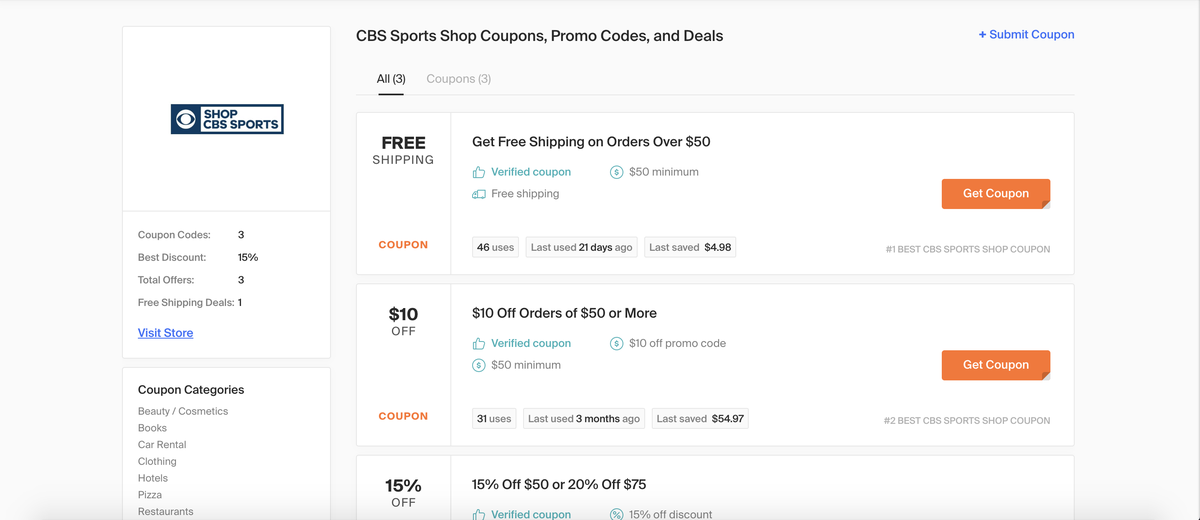Click the truck icon beside Free shipping
Viewport: 1200px width, 520px height.
pos(479,194)
